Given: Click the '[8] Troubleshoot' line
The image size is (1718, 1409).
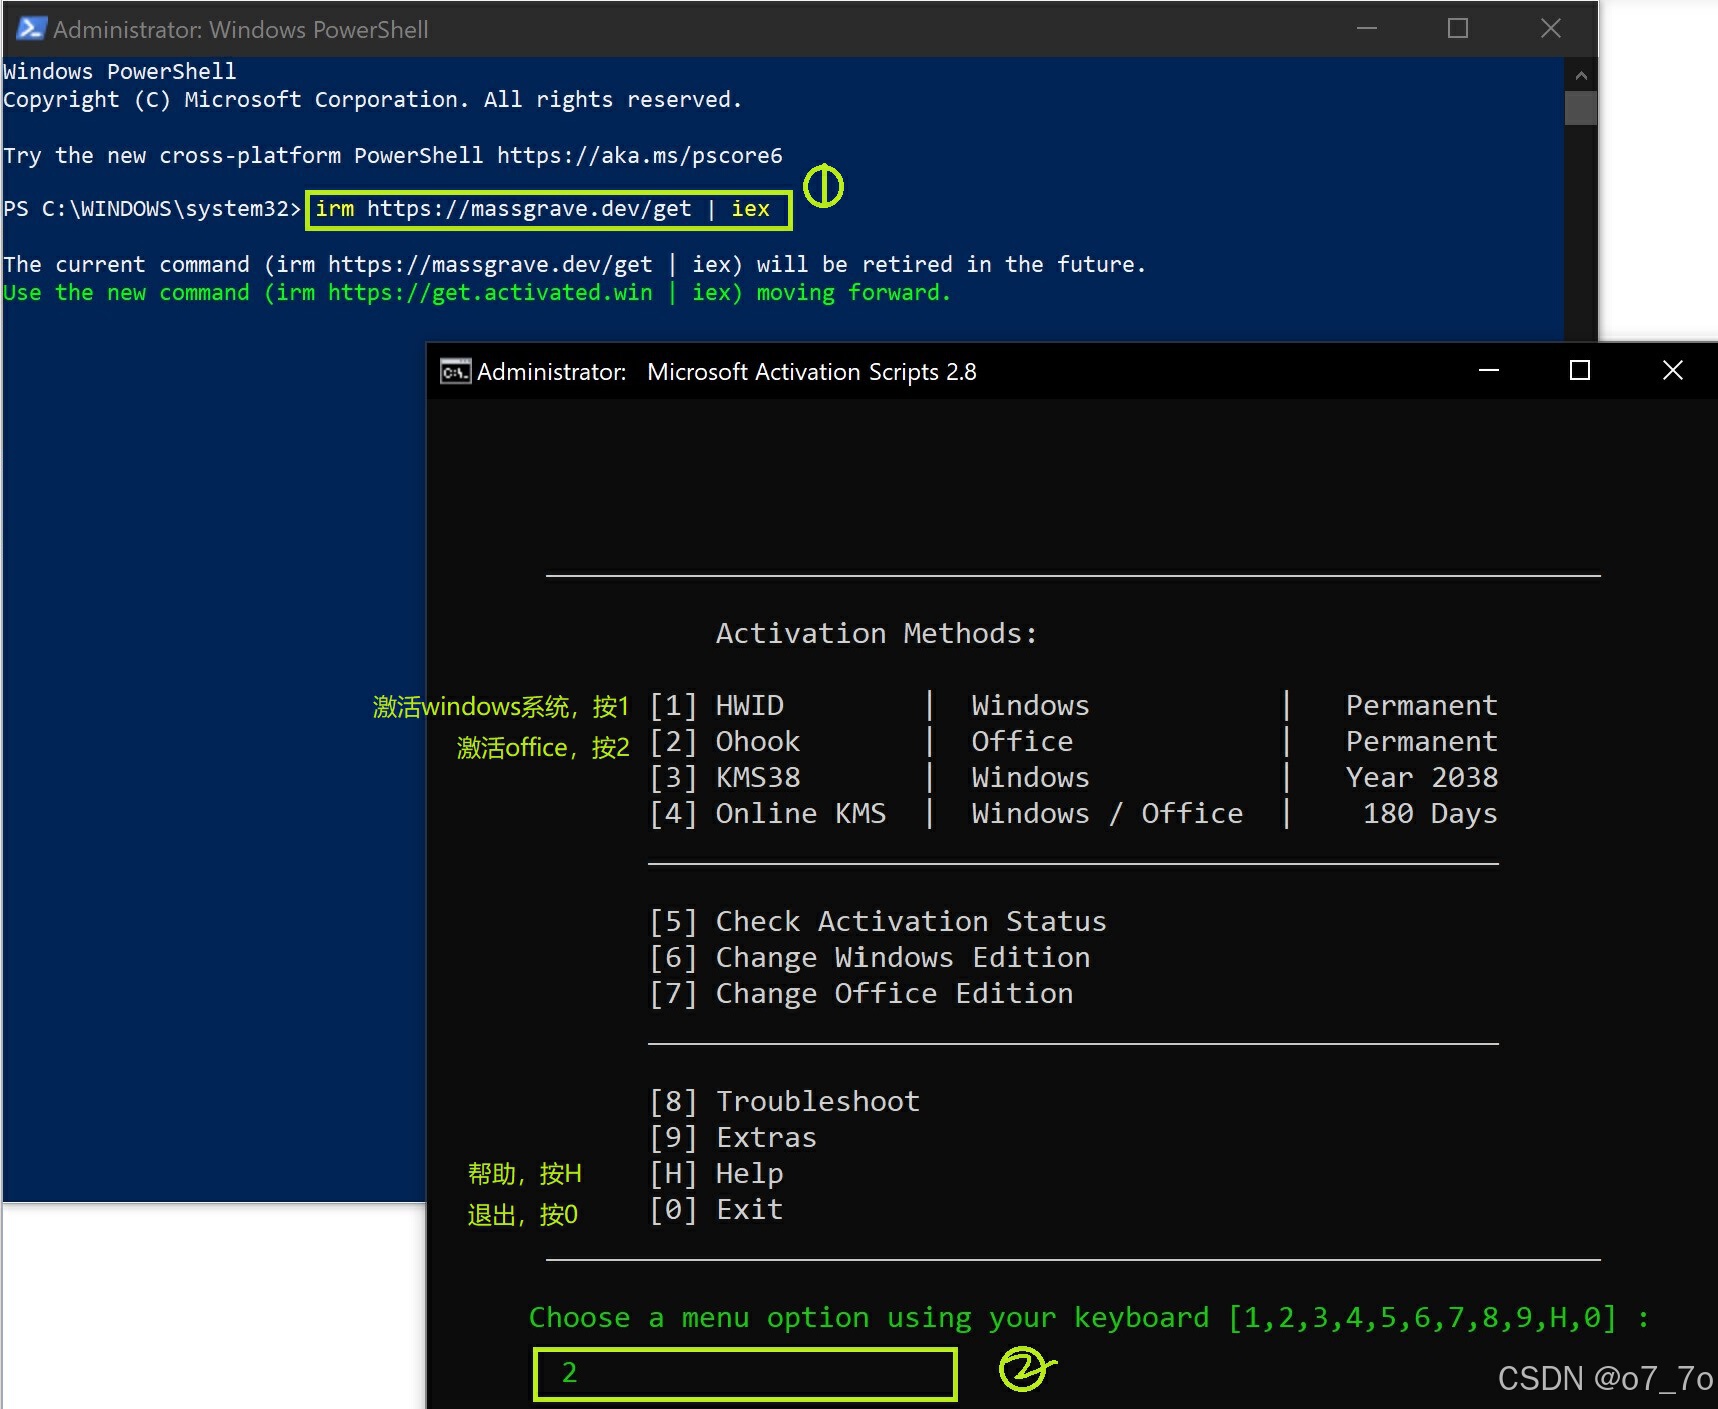Looking at the screenshot, I should [784, 1101].
